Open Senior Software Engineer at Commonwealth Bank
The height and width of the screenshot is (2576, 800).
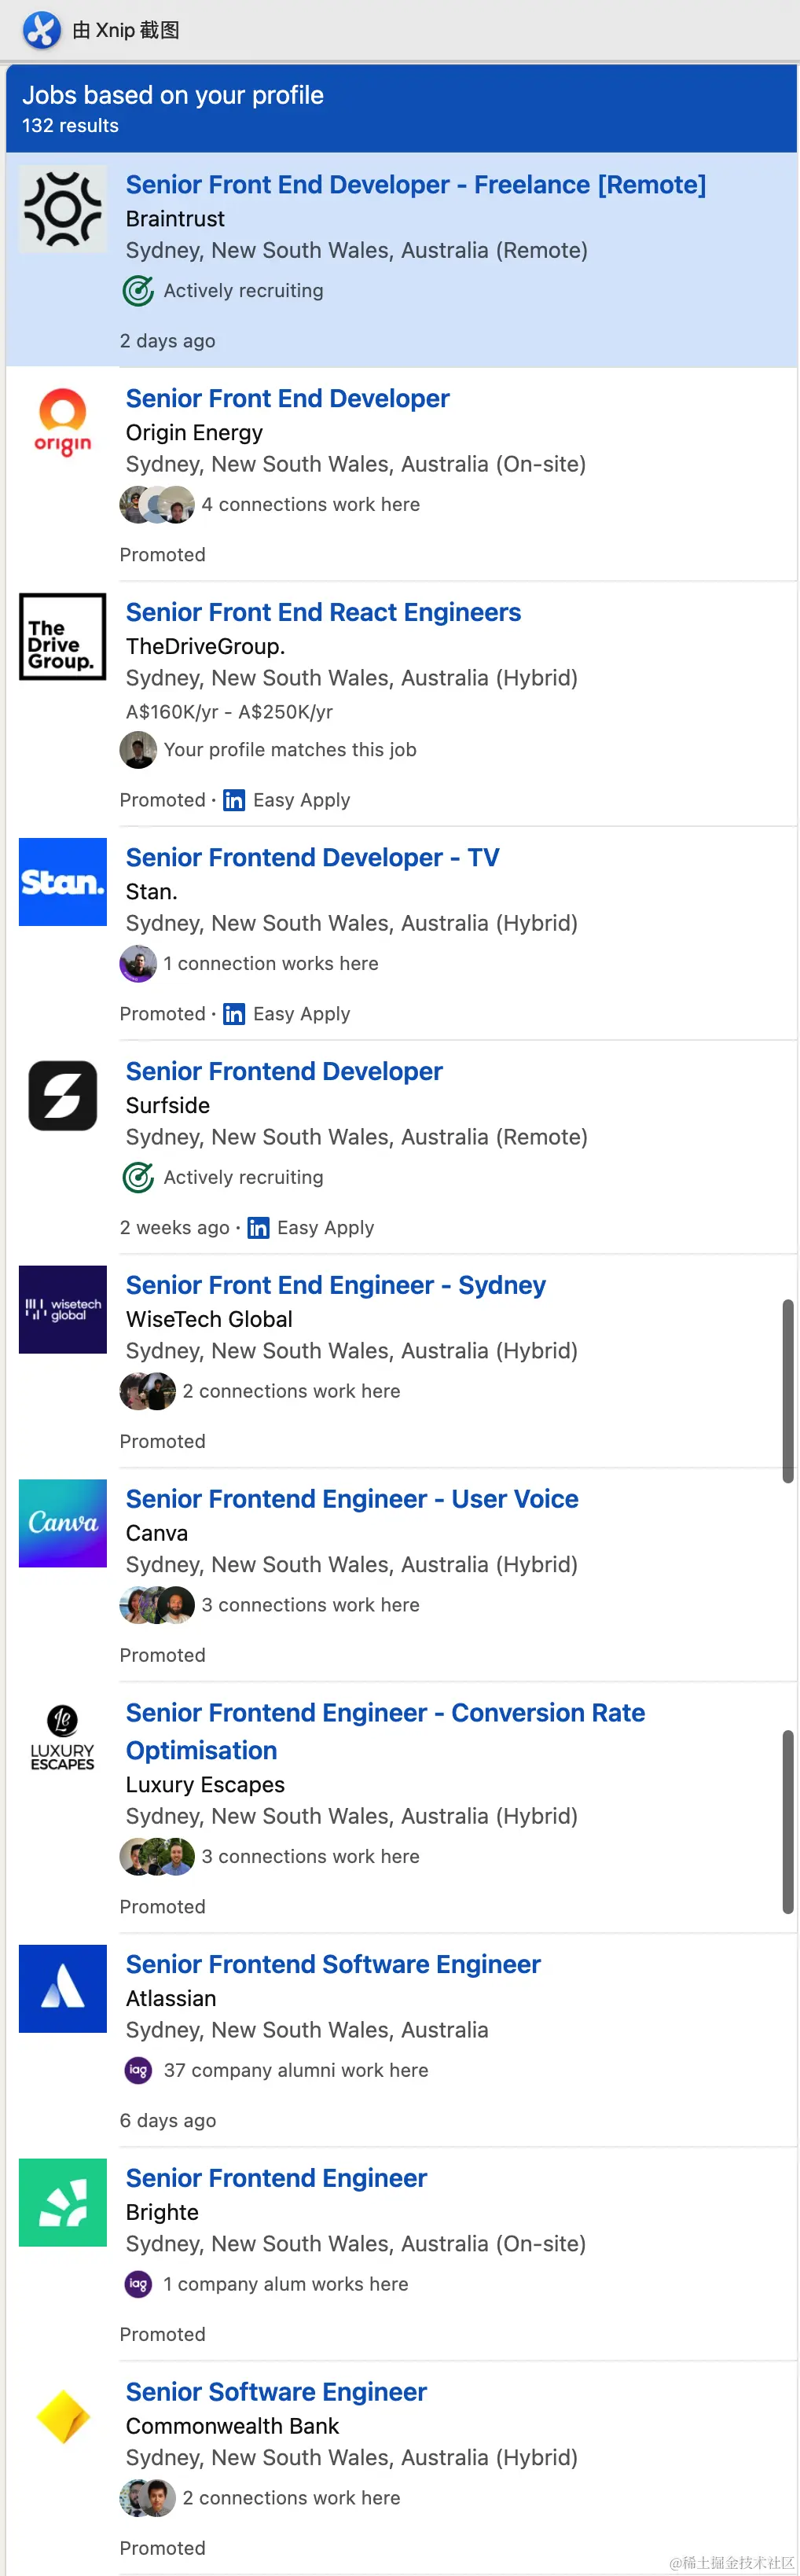(276, 2392)
